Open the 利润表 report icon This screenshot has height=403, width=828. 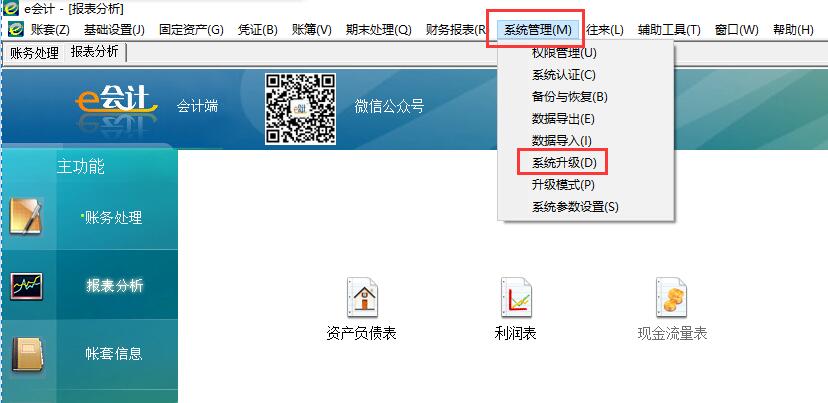(x=515, y=298)
